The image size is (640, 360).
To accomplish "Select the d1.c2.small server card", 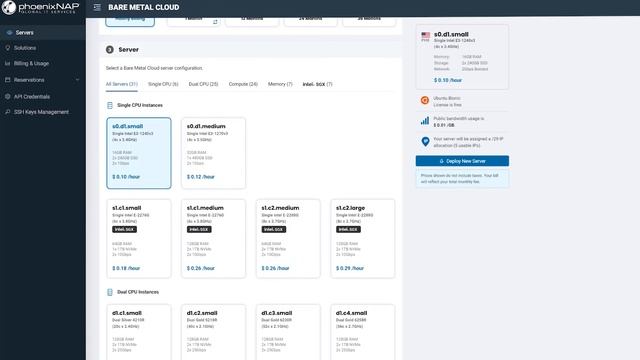I will [x=213, y=332].
